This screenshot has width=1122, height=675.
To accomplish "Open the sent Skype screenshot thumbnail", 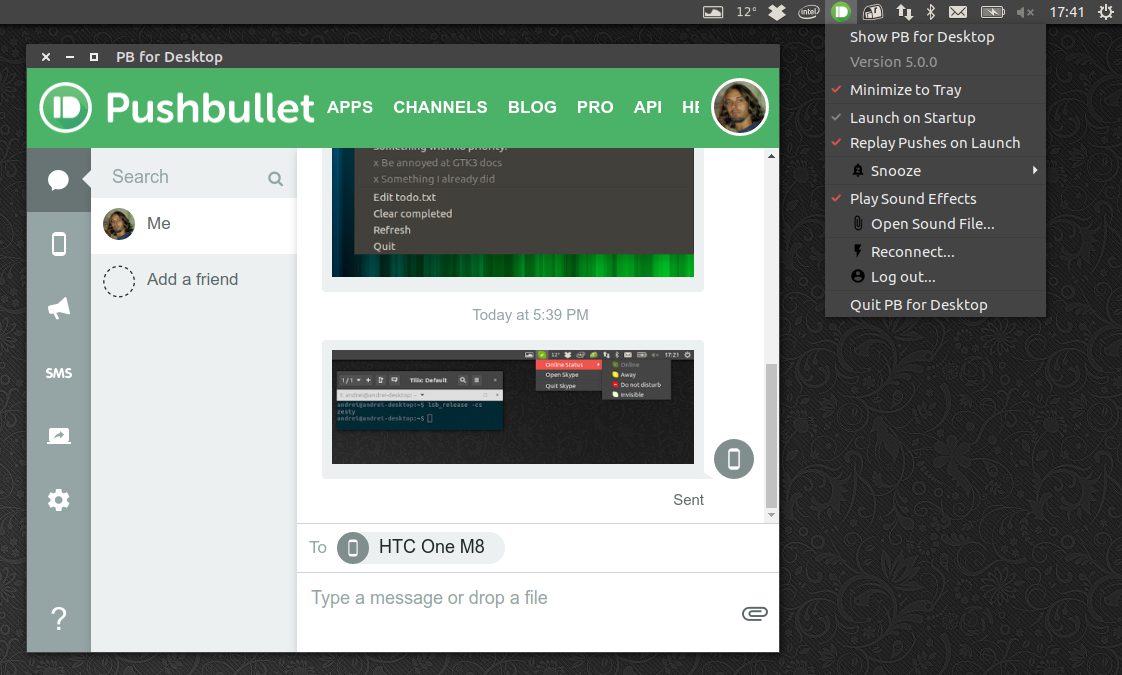I will click(x=512, y=407).
